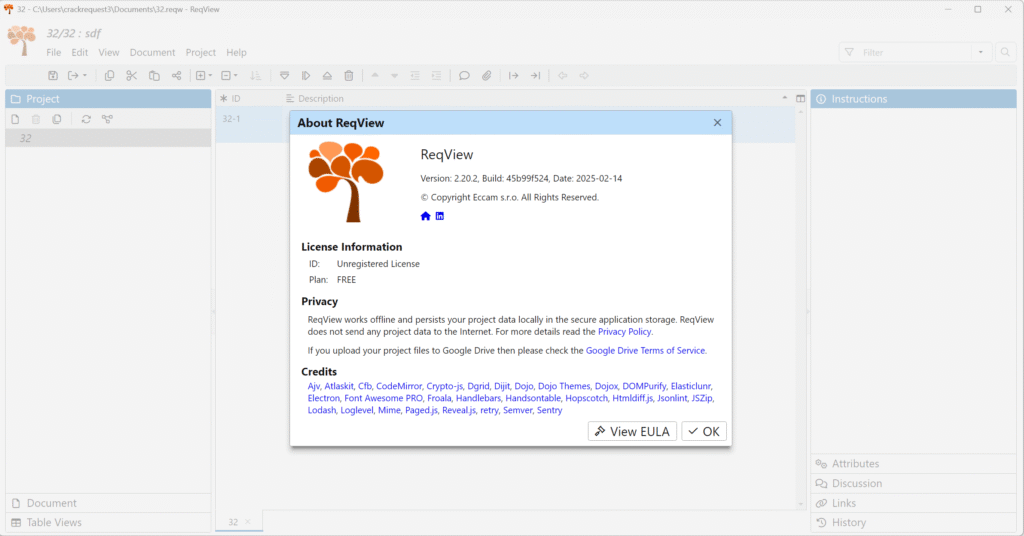Expand the Attributes panel

coord(856,464)
